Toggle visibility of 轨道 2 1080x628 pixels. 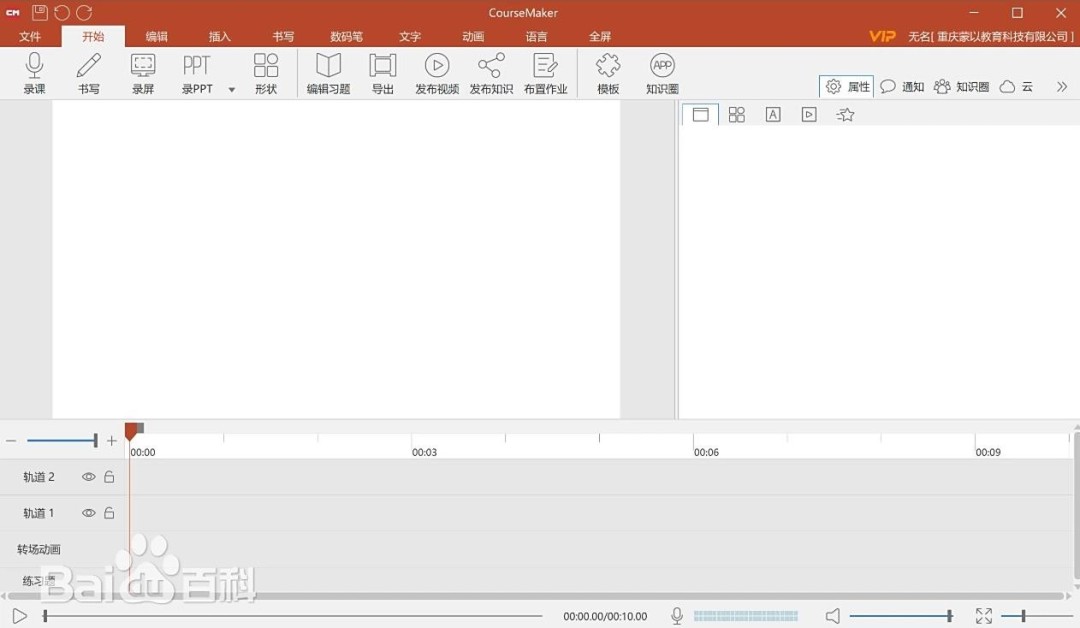click(88, 477)
